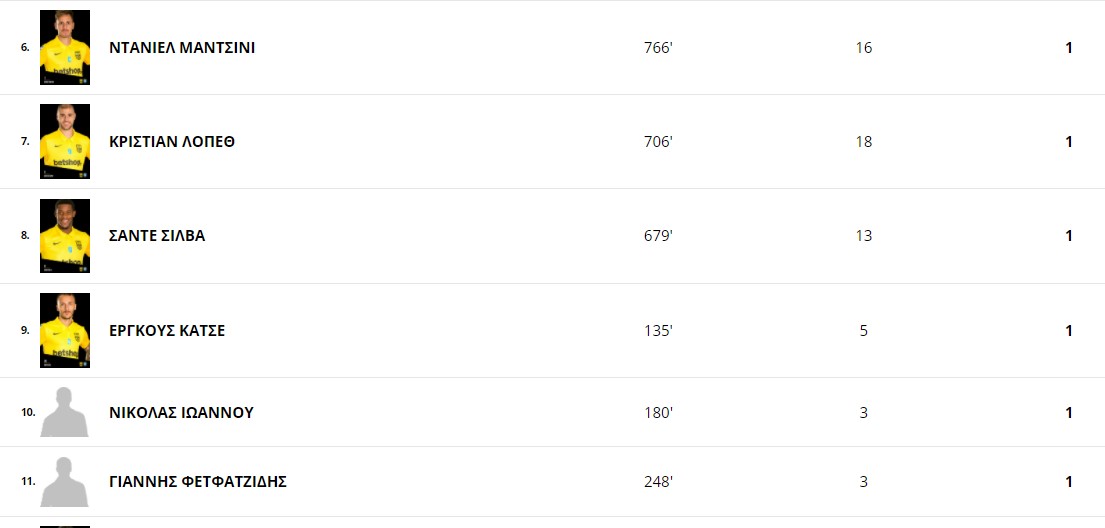
Task: Open Ντάνιελ Μαντσίνι player photo
Action: pos(65,47)
